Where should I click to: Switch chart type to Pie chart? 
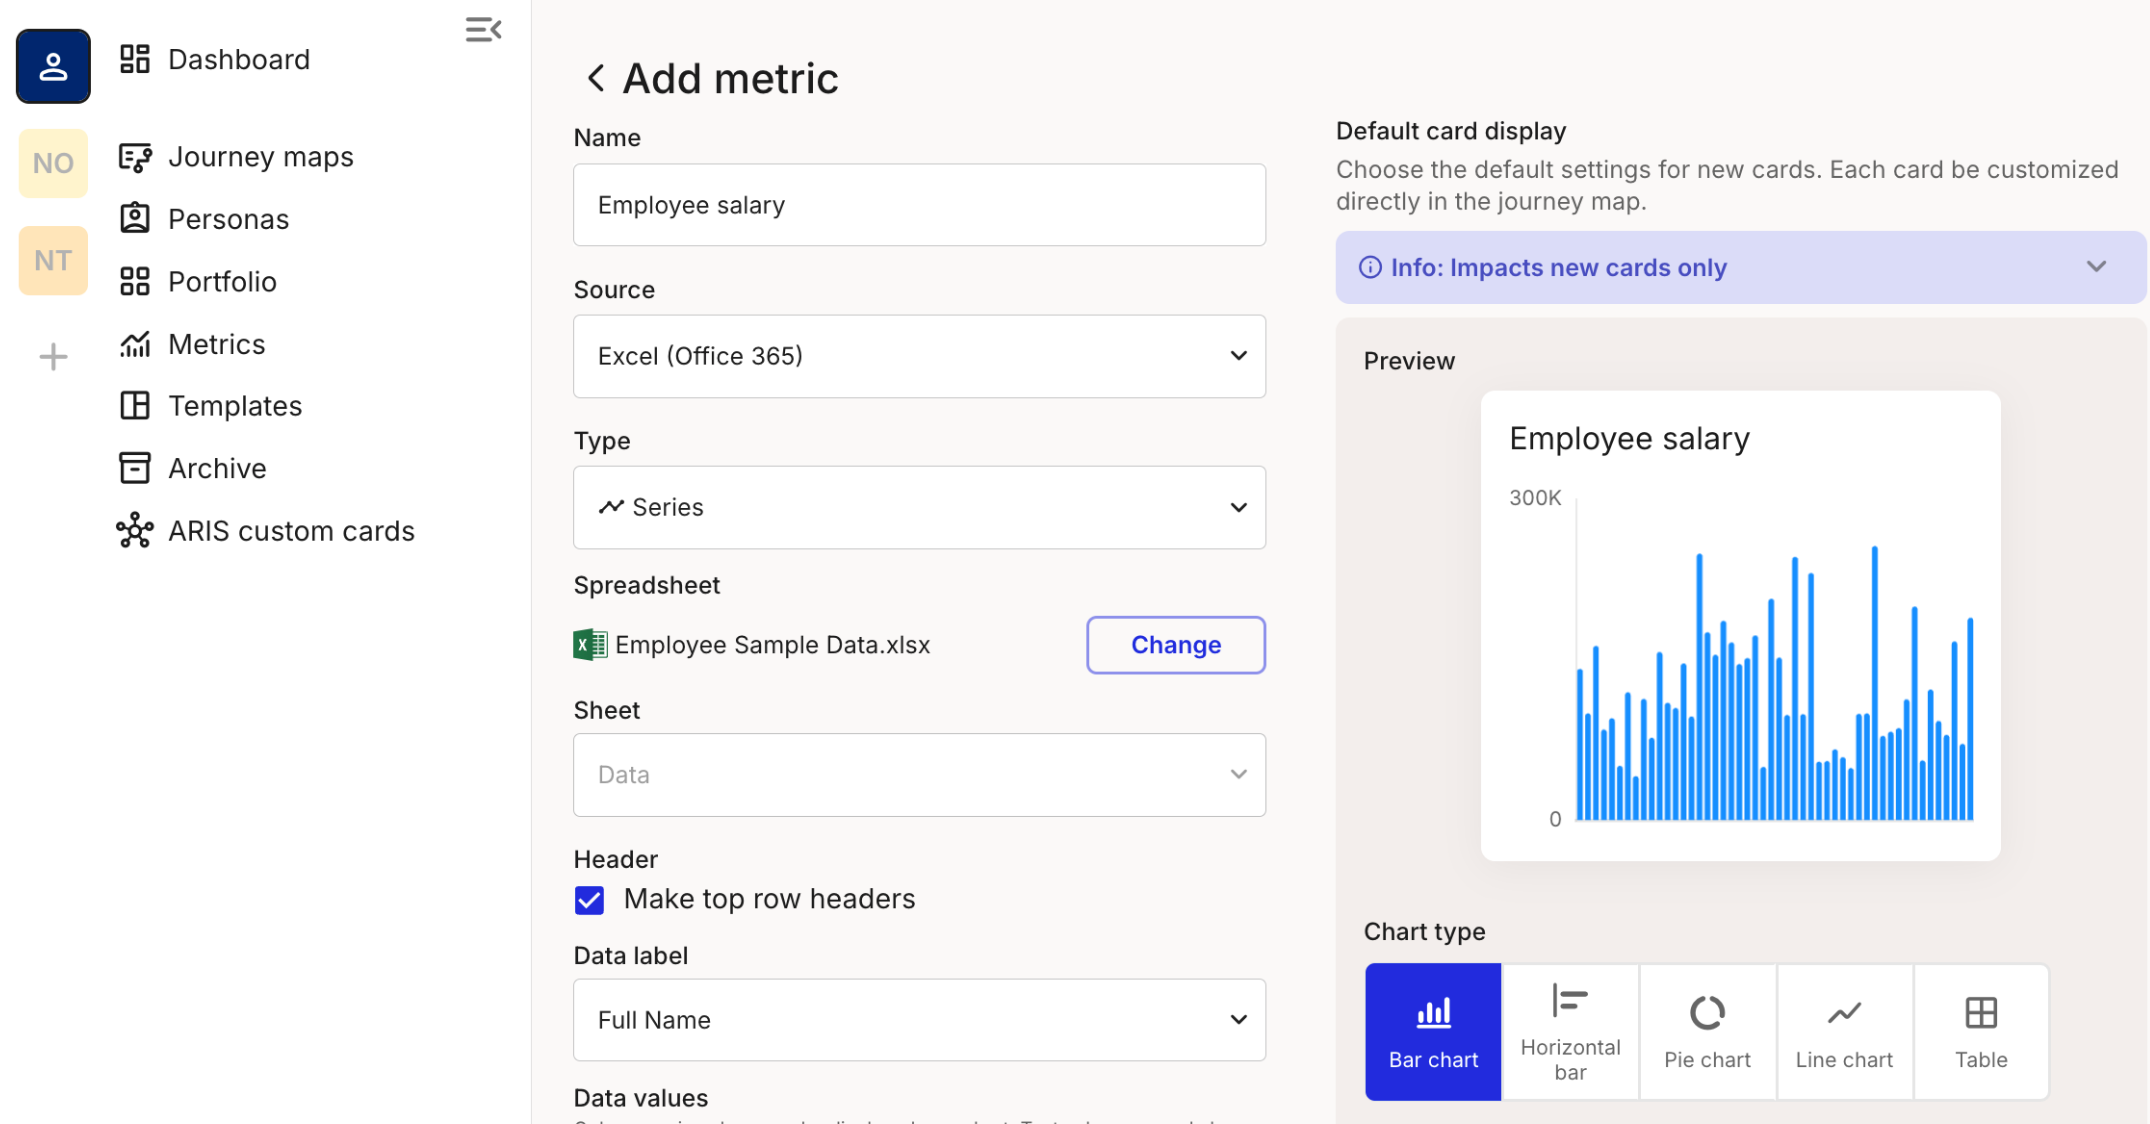click(x=1706, y=1032)
